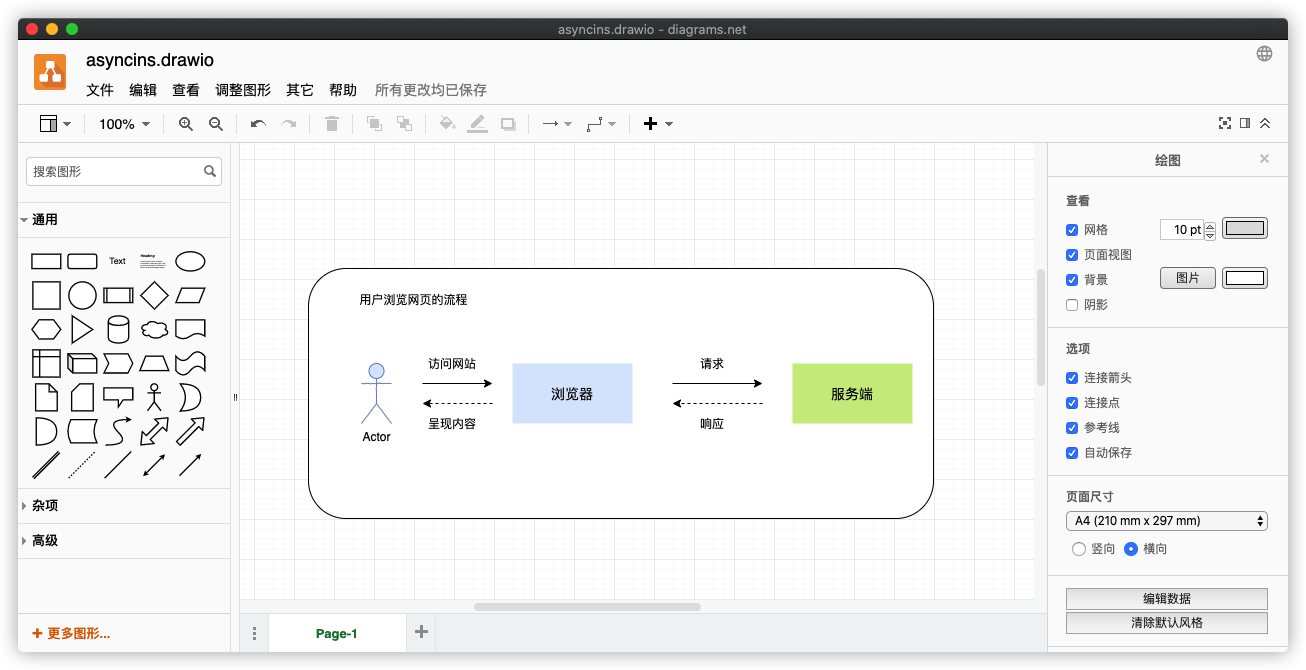Toggle fullscreen with the toolbar icon
The height and width of the screenshot is (670, 1306).
point(1224,123)
